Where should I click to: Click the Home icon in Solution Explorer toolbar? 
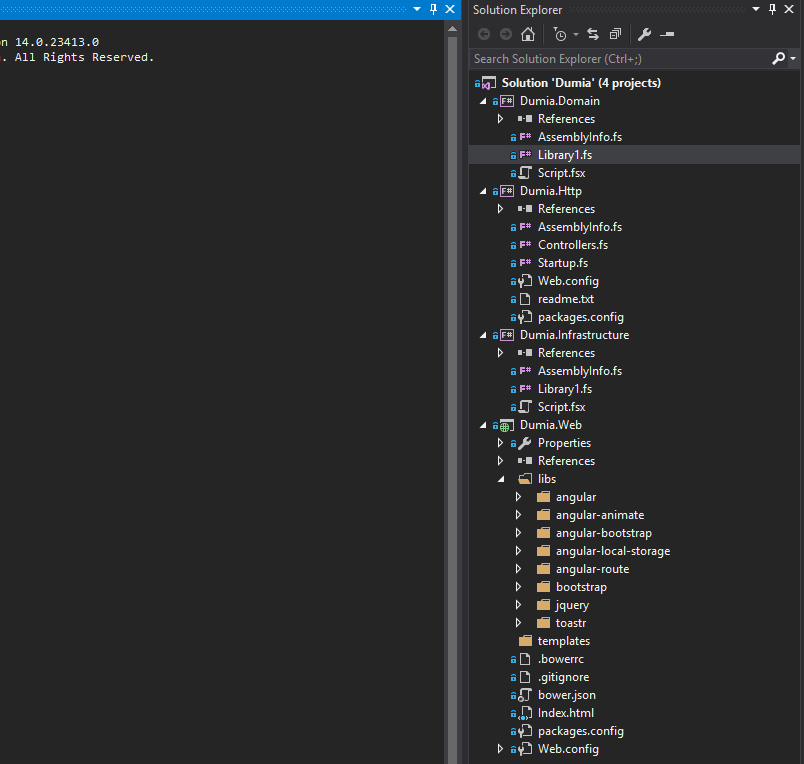[x=527, y=33]
